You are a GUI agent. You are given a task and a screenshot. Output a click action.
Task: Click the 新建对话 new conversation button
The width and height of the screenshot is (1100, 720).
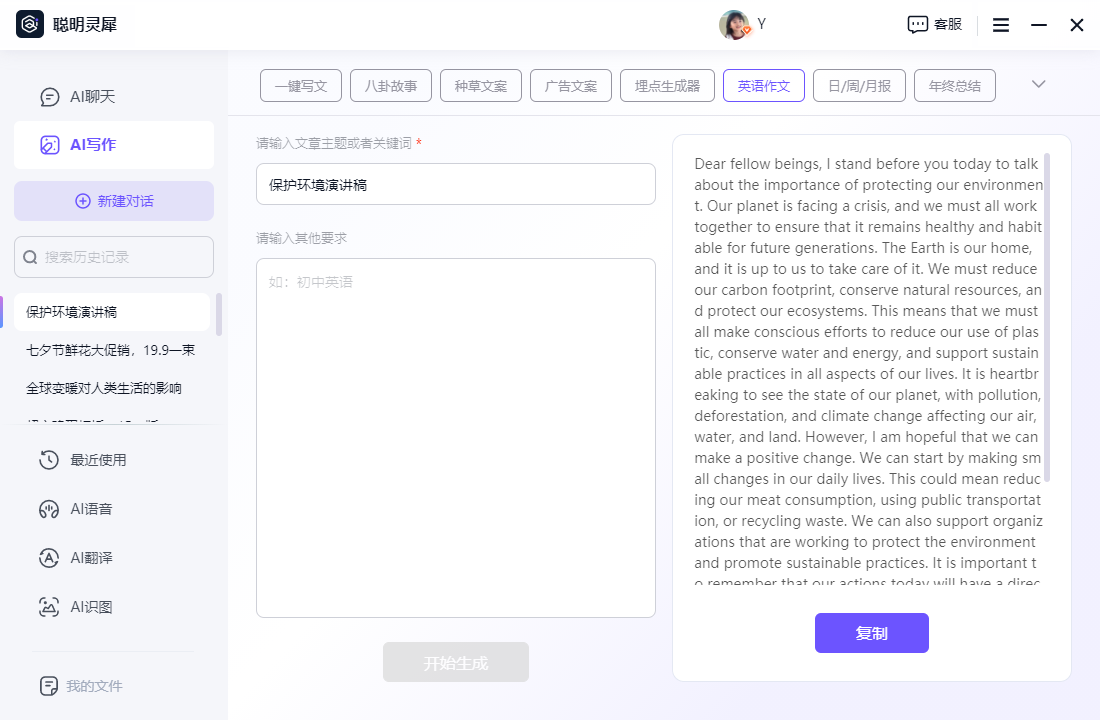114,201
